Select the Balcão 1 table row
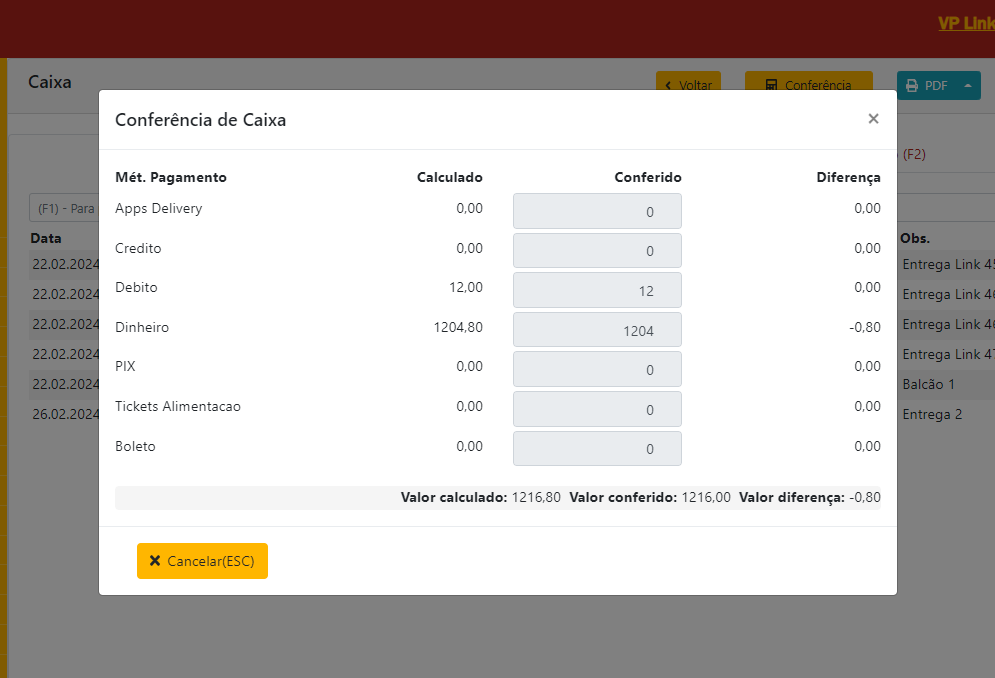 coord(944,384)
